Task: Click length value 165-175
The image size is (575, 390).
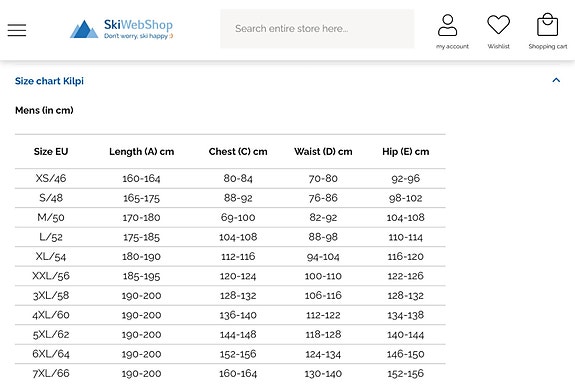Action: (x=142, y=198)
